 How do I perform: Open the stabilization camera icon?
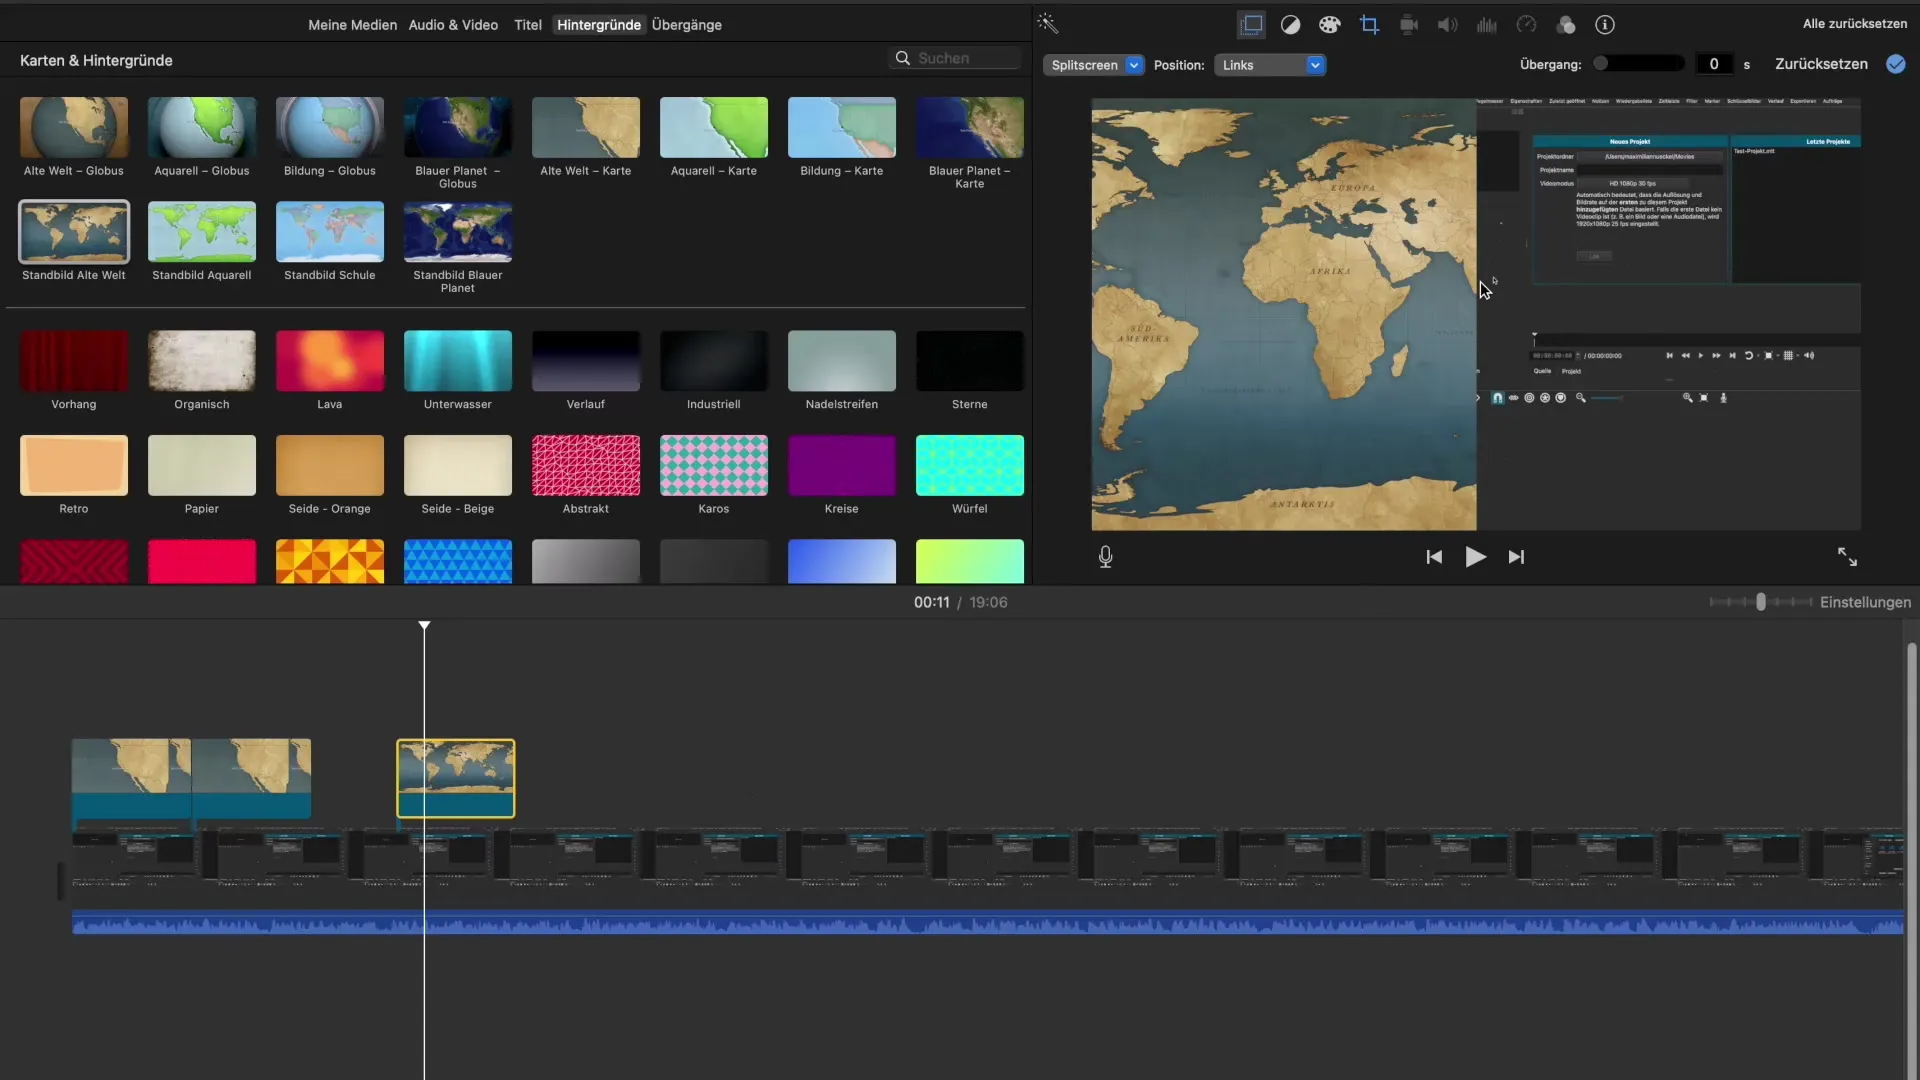[1408, 25]
